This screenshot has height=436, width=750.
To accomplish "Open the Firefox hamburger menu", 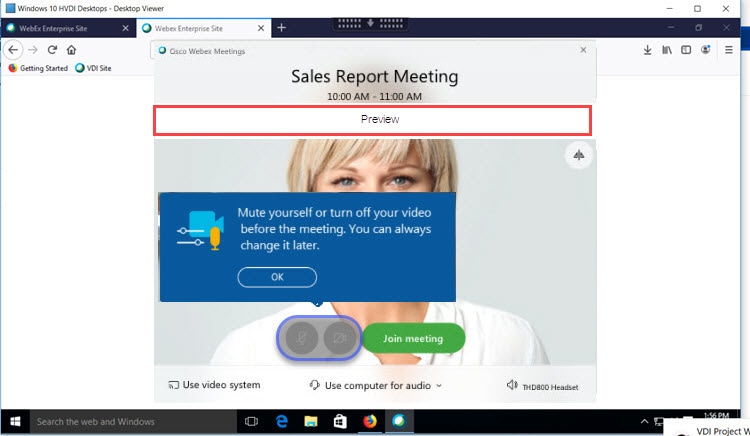I will coord(728,50).
